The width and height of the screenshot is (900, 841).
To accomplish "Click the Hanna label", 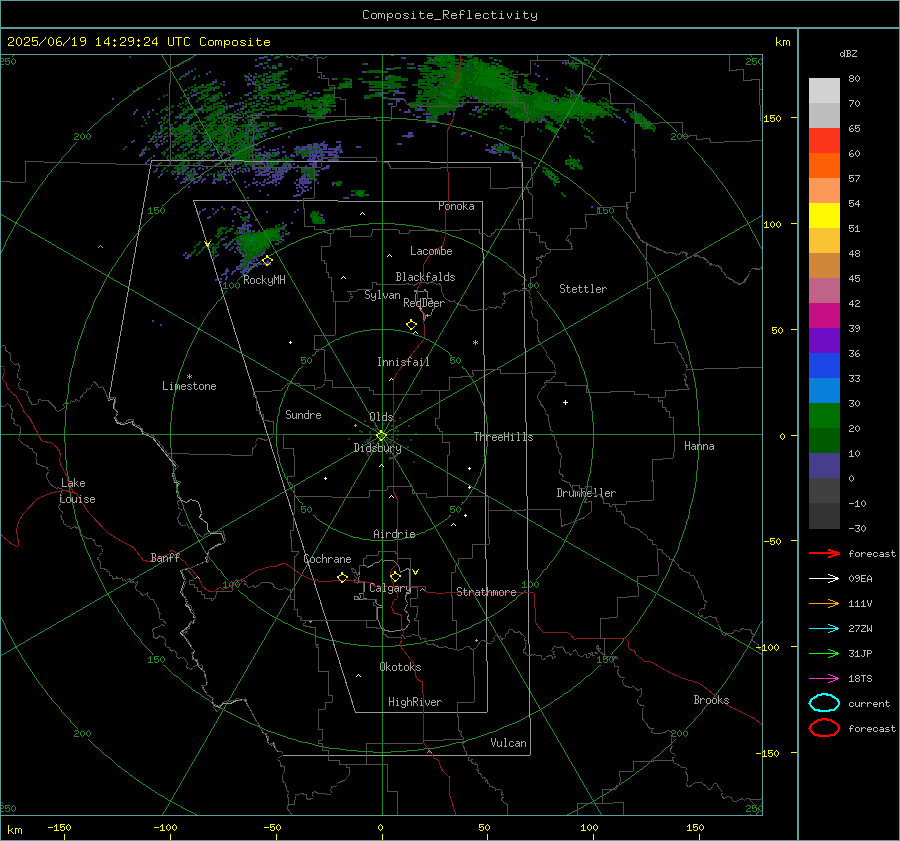I will (699, 446).
